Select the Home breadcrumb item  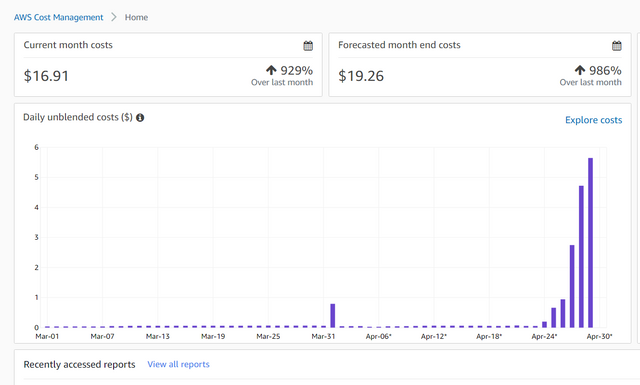tap(136, 17)
